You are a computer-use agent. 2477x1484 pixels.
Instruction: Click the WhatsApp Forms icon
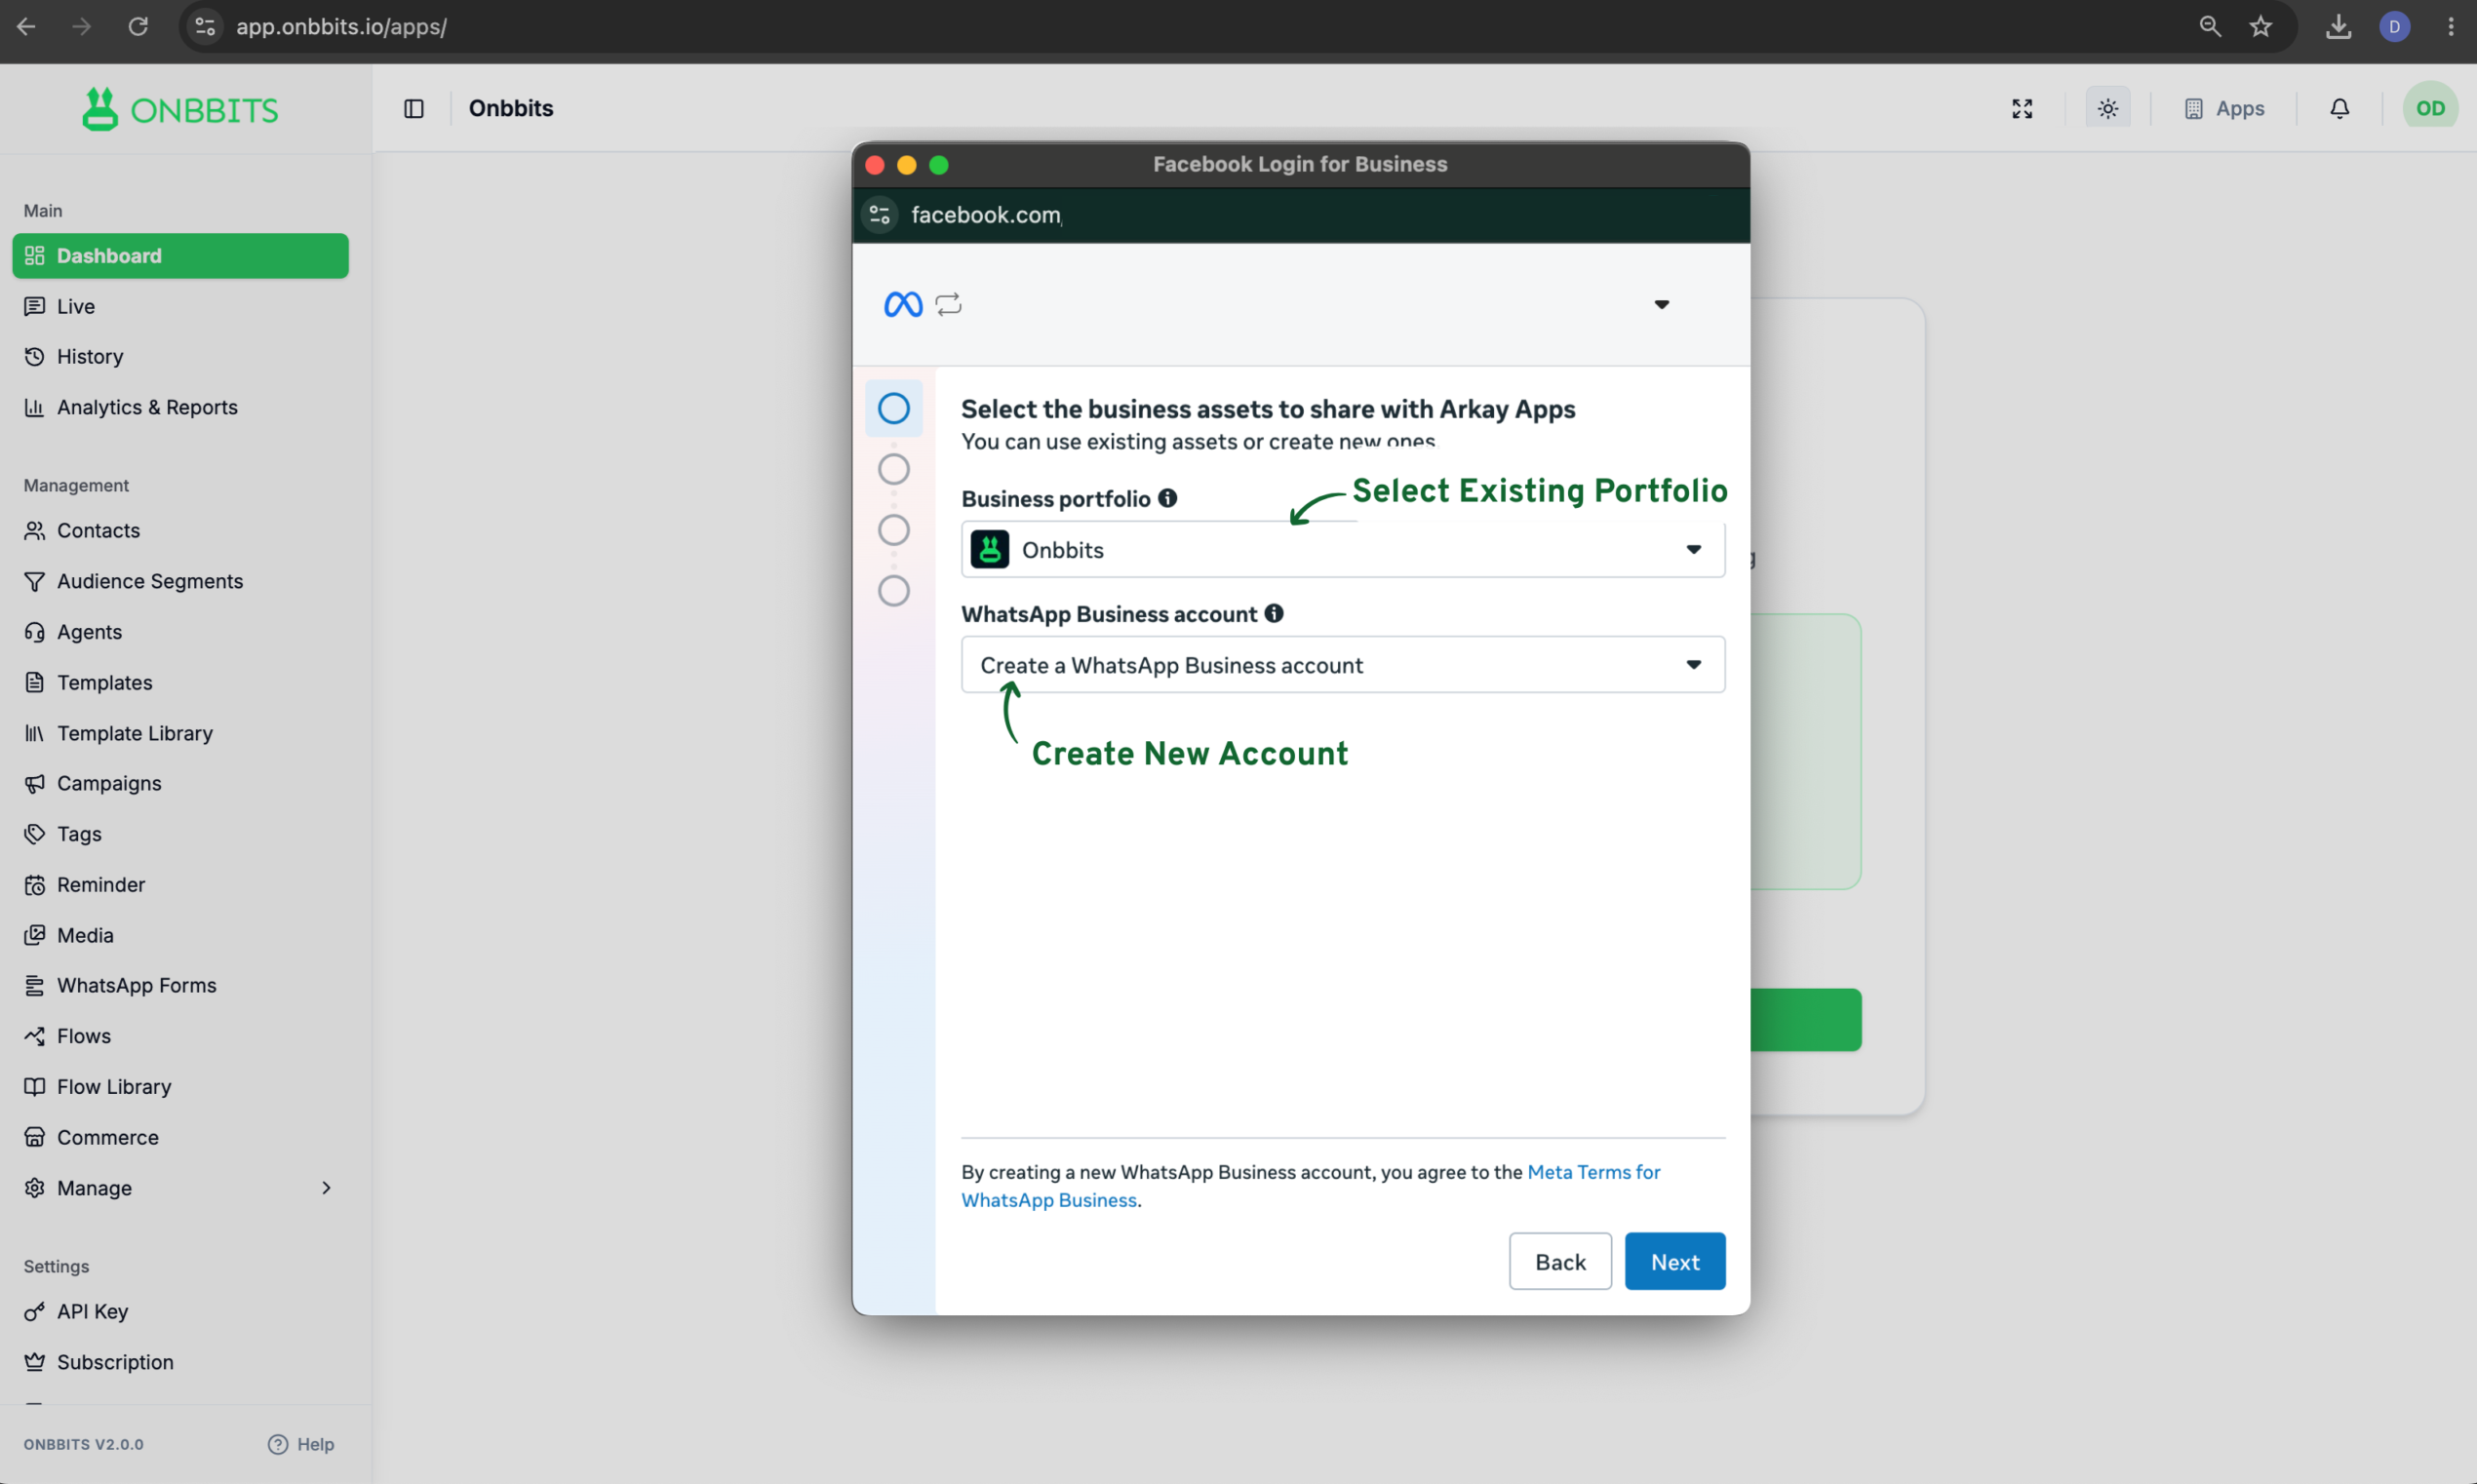pyautogui.click(x=35, y=985)
